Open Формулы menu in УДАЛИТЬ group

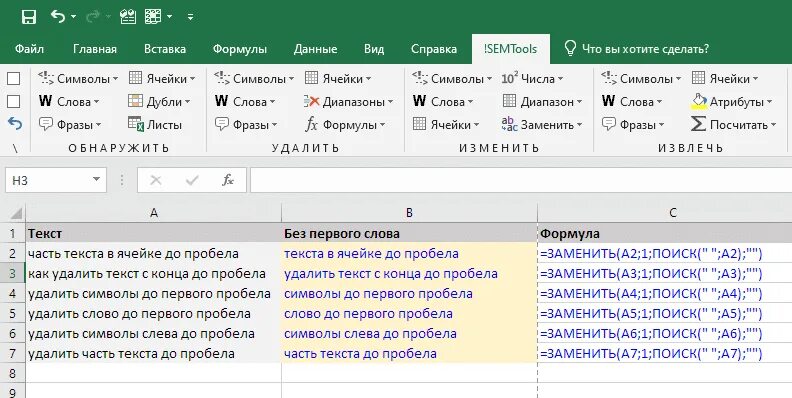[345, 124]
